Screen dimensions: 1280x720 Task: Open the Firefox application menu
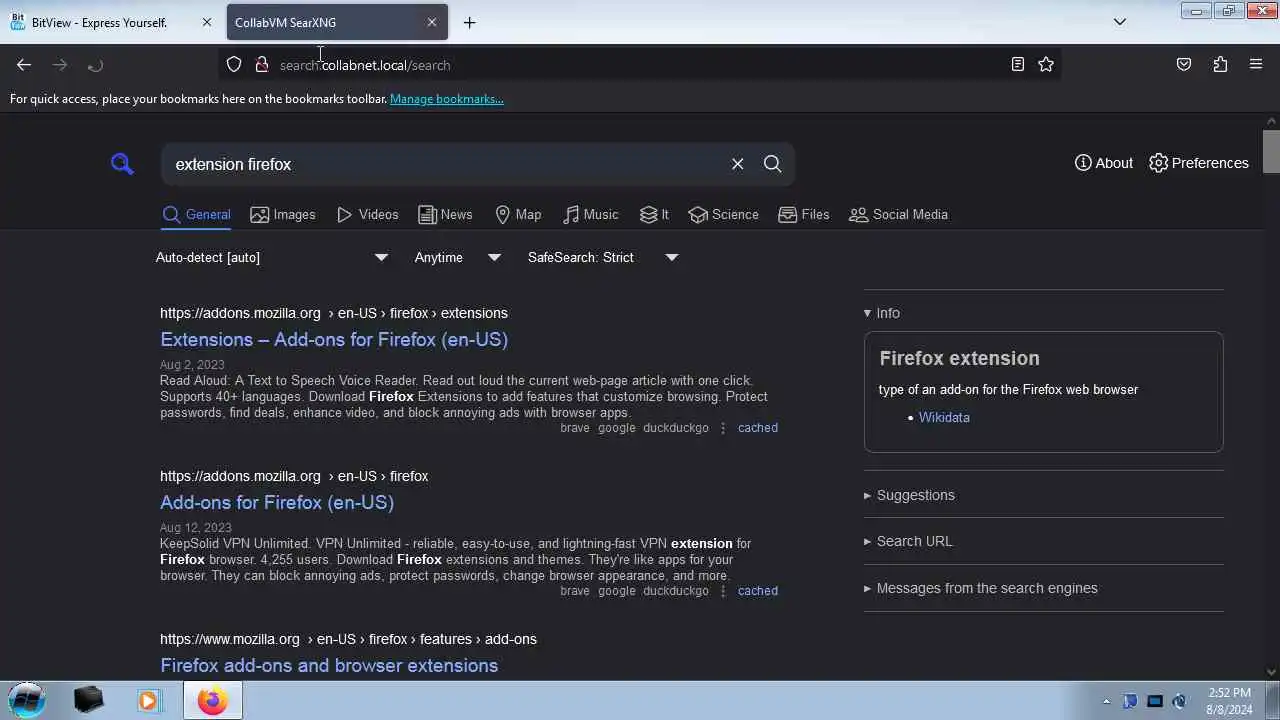[x=1256, y=65]
